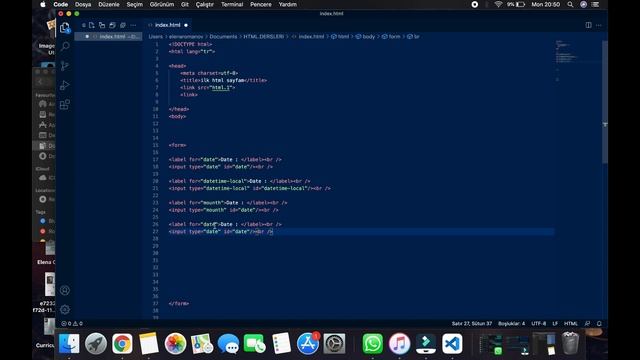Image resolution: width=640 pixels, height=360 pixels.
Task: Open the Terminal menu
Action: pyautogui.click(x=232, y=4)
